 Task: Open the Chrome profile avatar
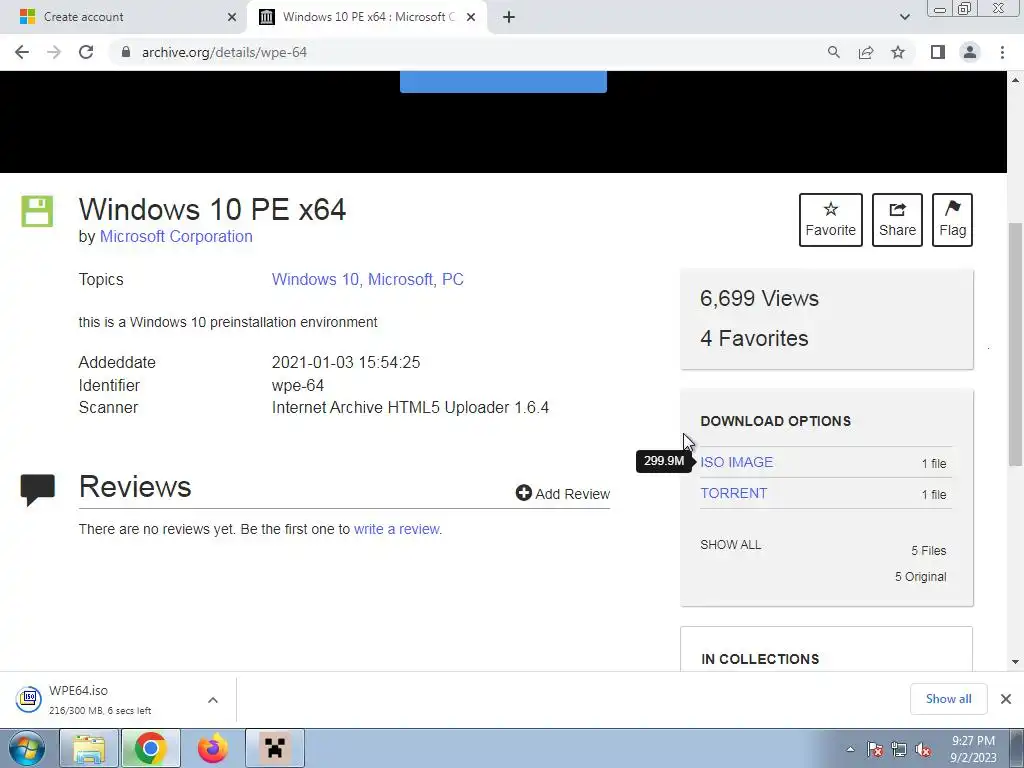[970, 52]
